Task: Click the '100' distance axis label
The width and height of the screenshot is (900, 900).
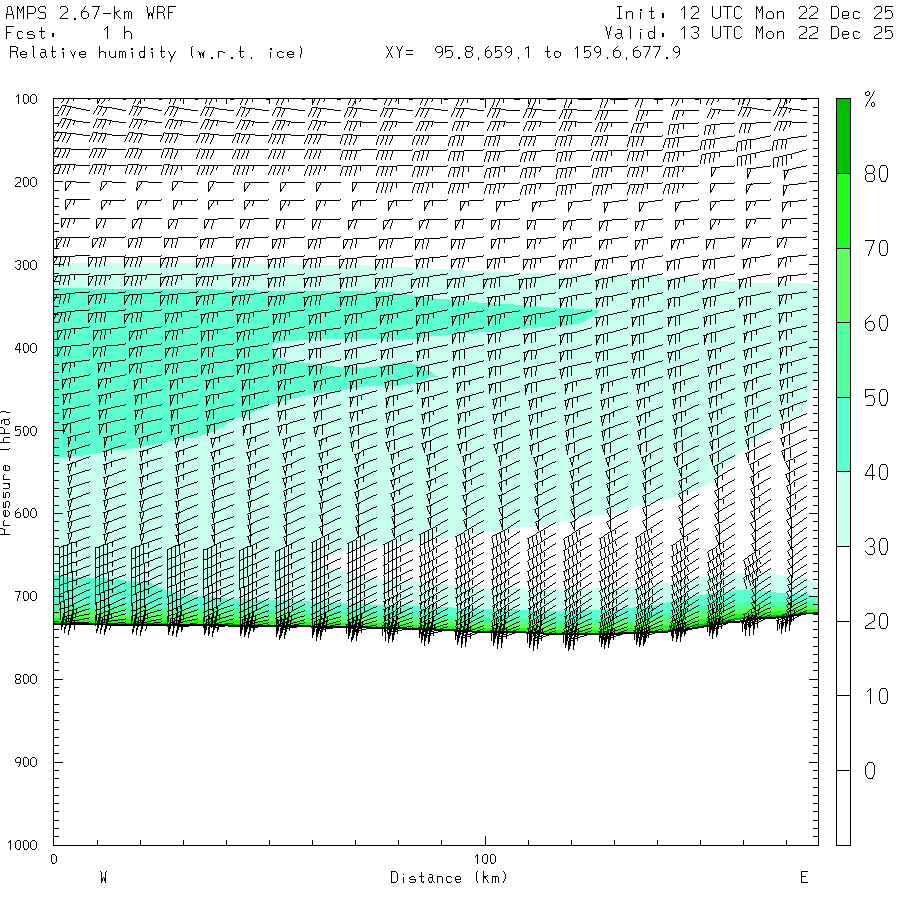Action: [485, 859]
